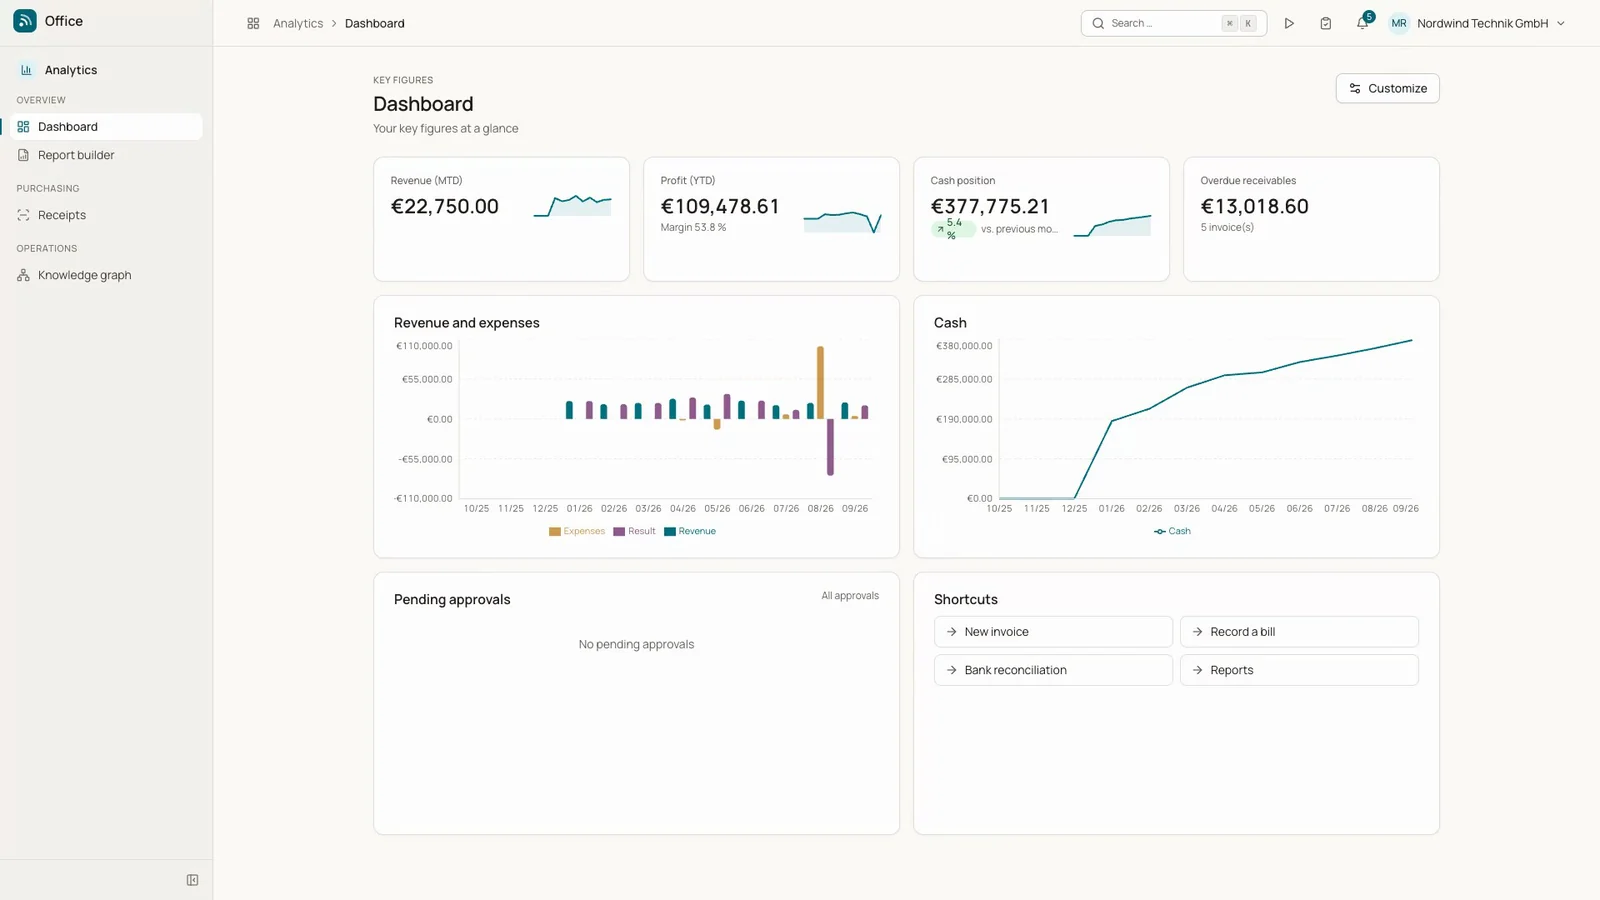1600x900 pixels.
Task: Click the "No pending approvals" message
Action: pos(636,645)
